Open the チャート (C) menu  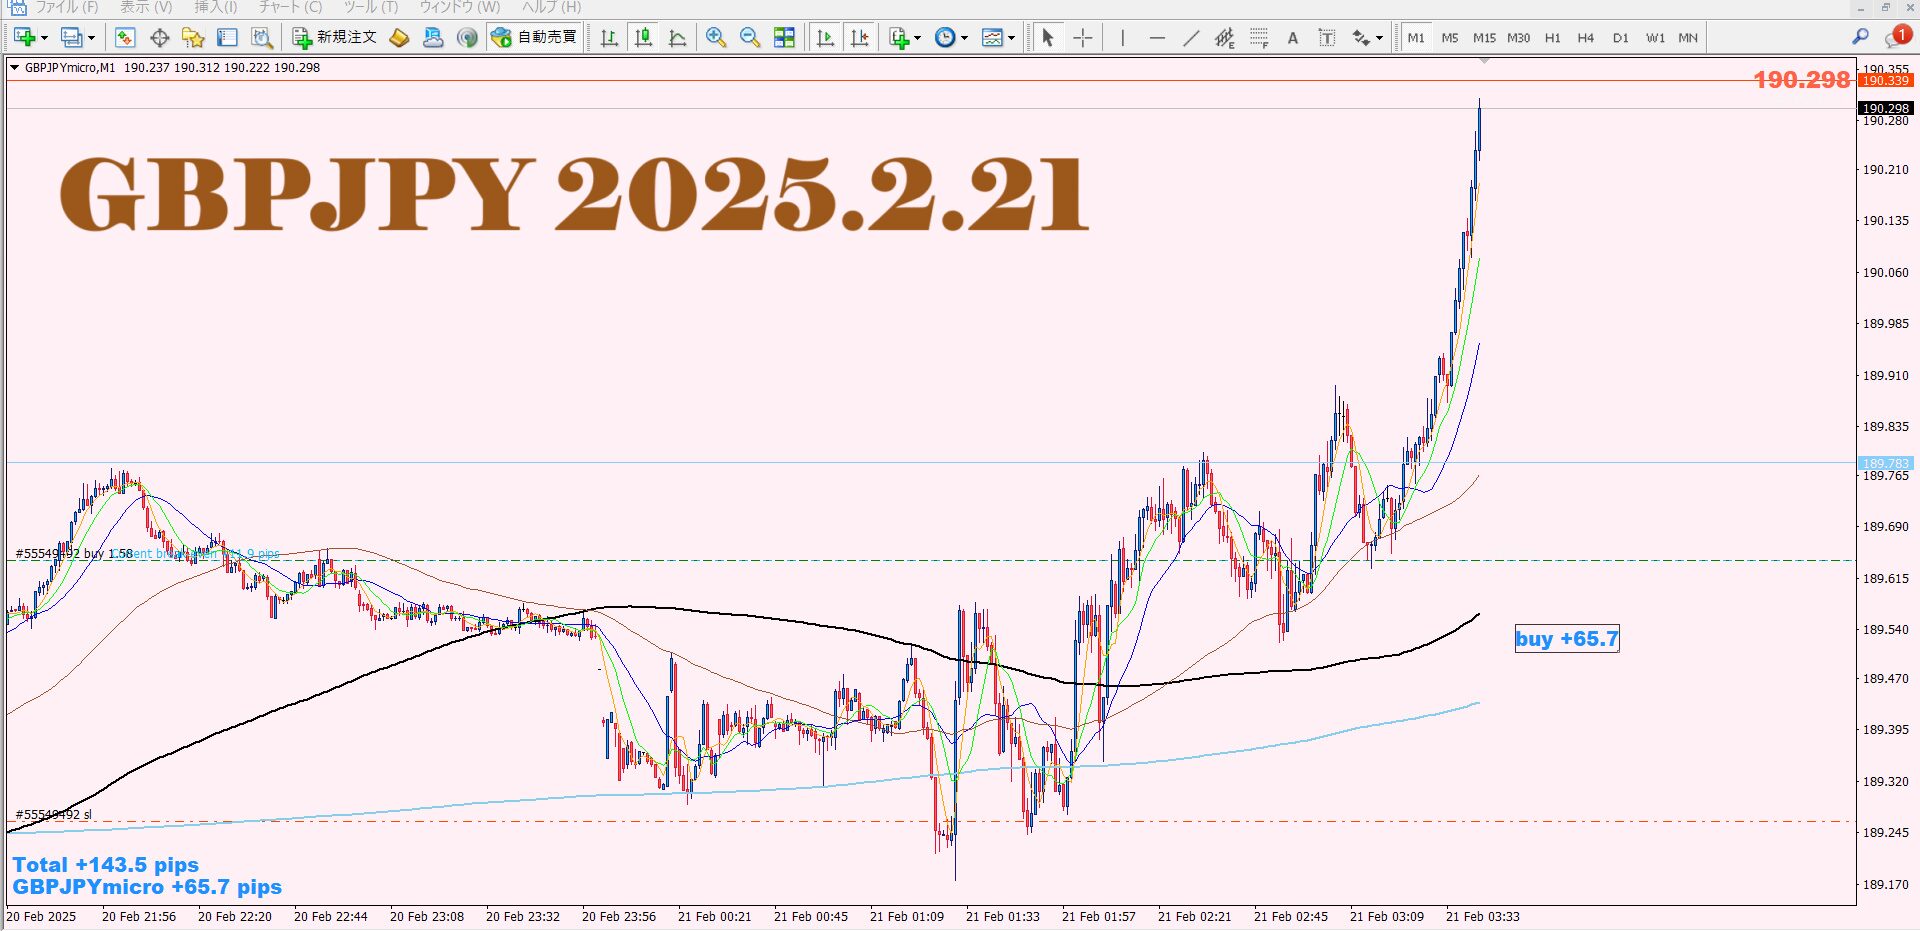click(x=290, y=7)
